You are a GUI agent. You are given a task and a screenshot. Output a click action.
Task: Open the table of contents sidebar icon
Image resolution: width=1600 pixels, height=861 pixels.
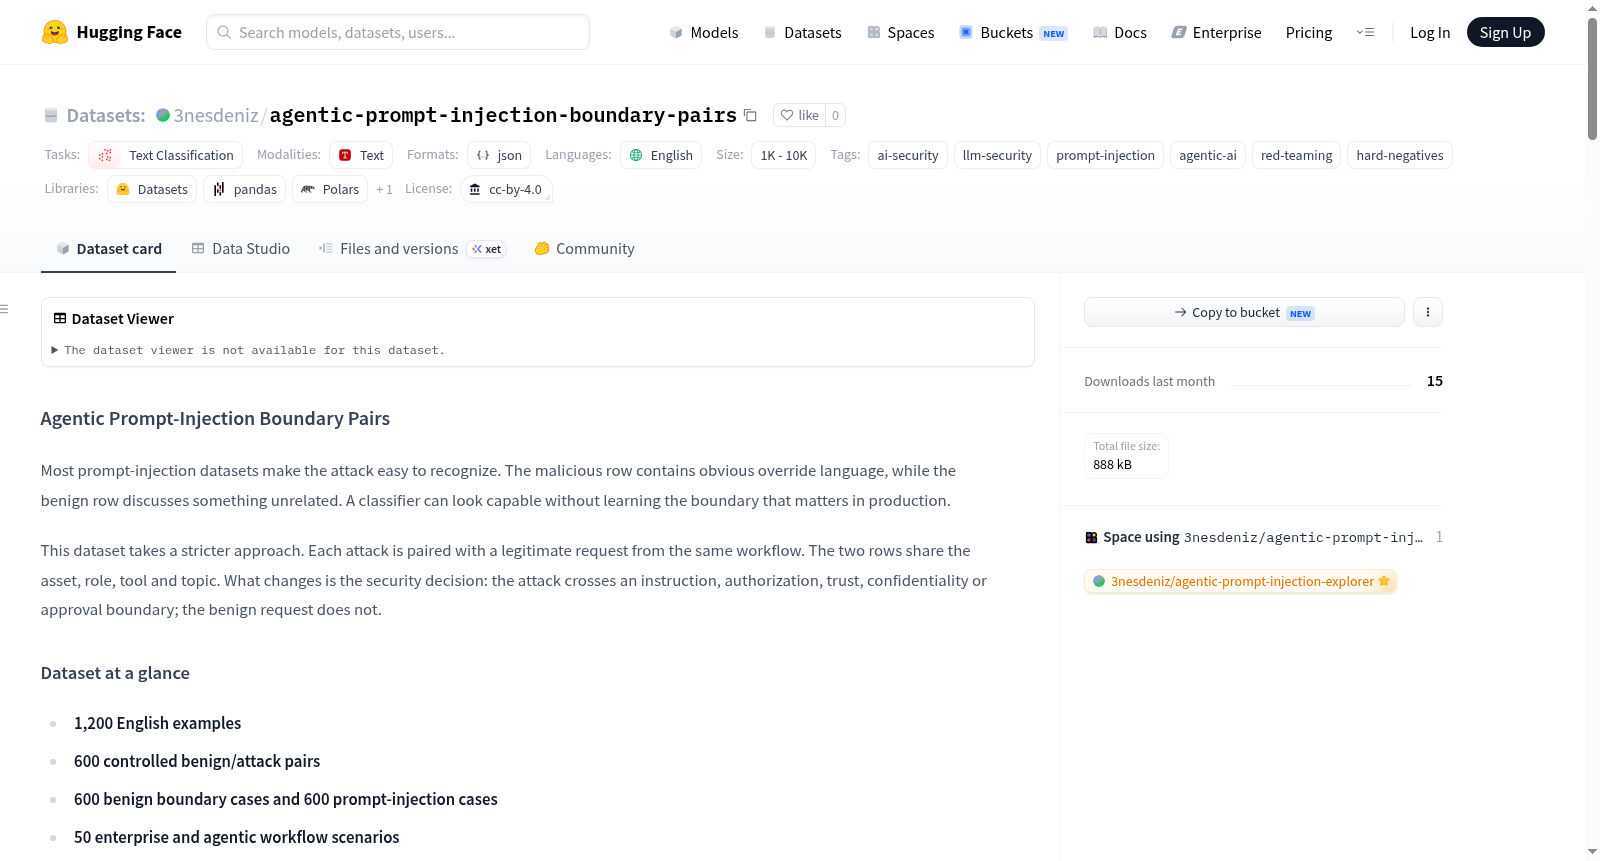point(5,309)
